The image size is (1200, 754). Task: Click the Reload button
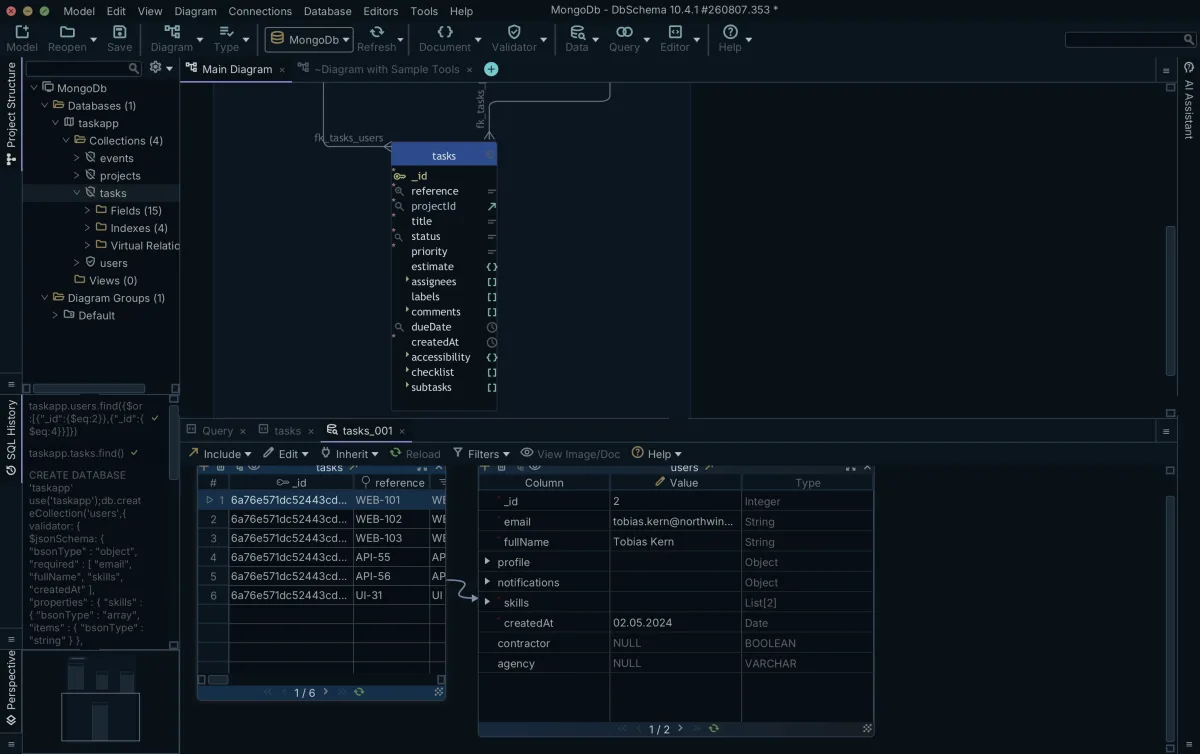click(415, 454)
